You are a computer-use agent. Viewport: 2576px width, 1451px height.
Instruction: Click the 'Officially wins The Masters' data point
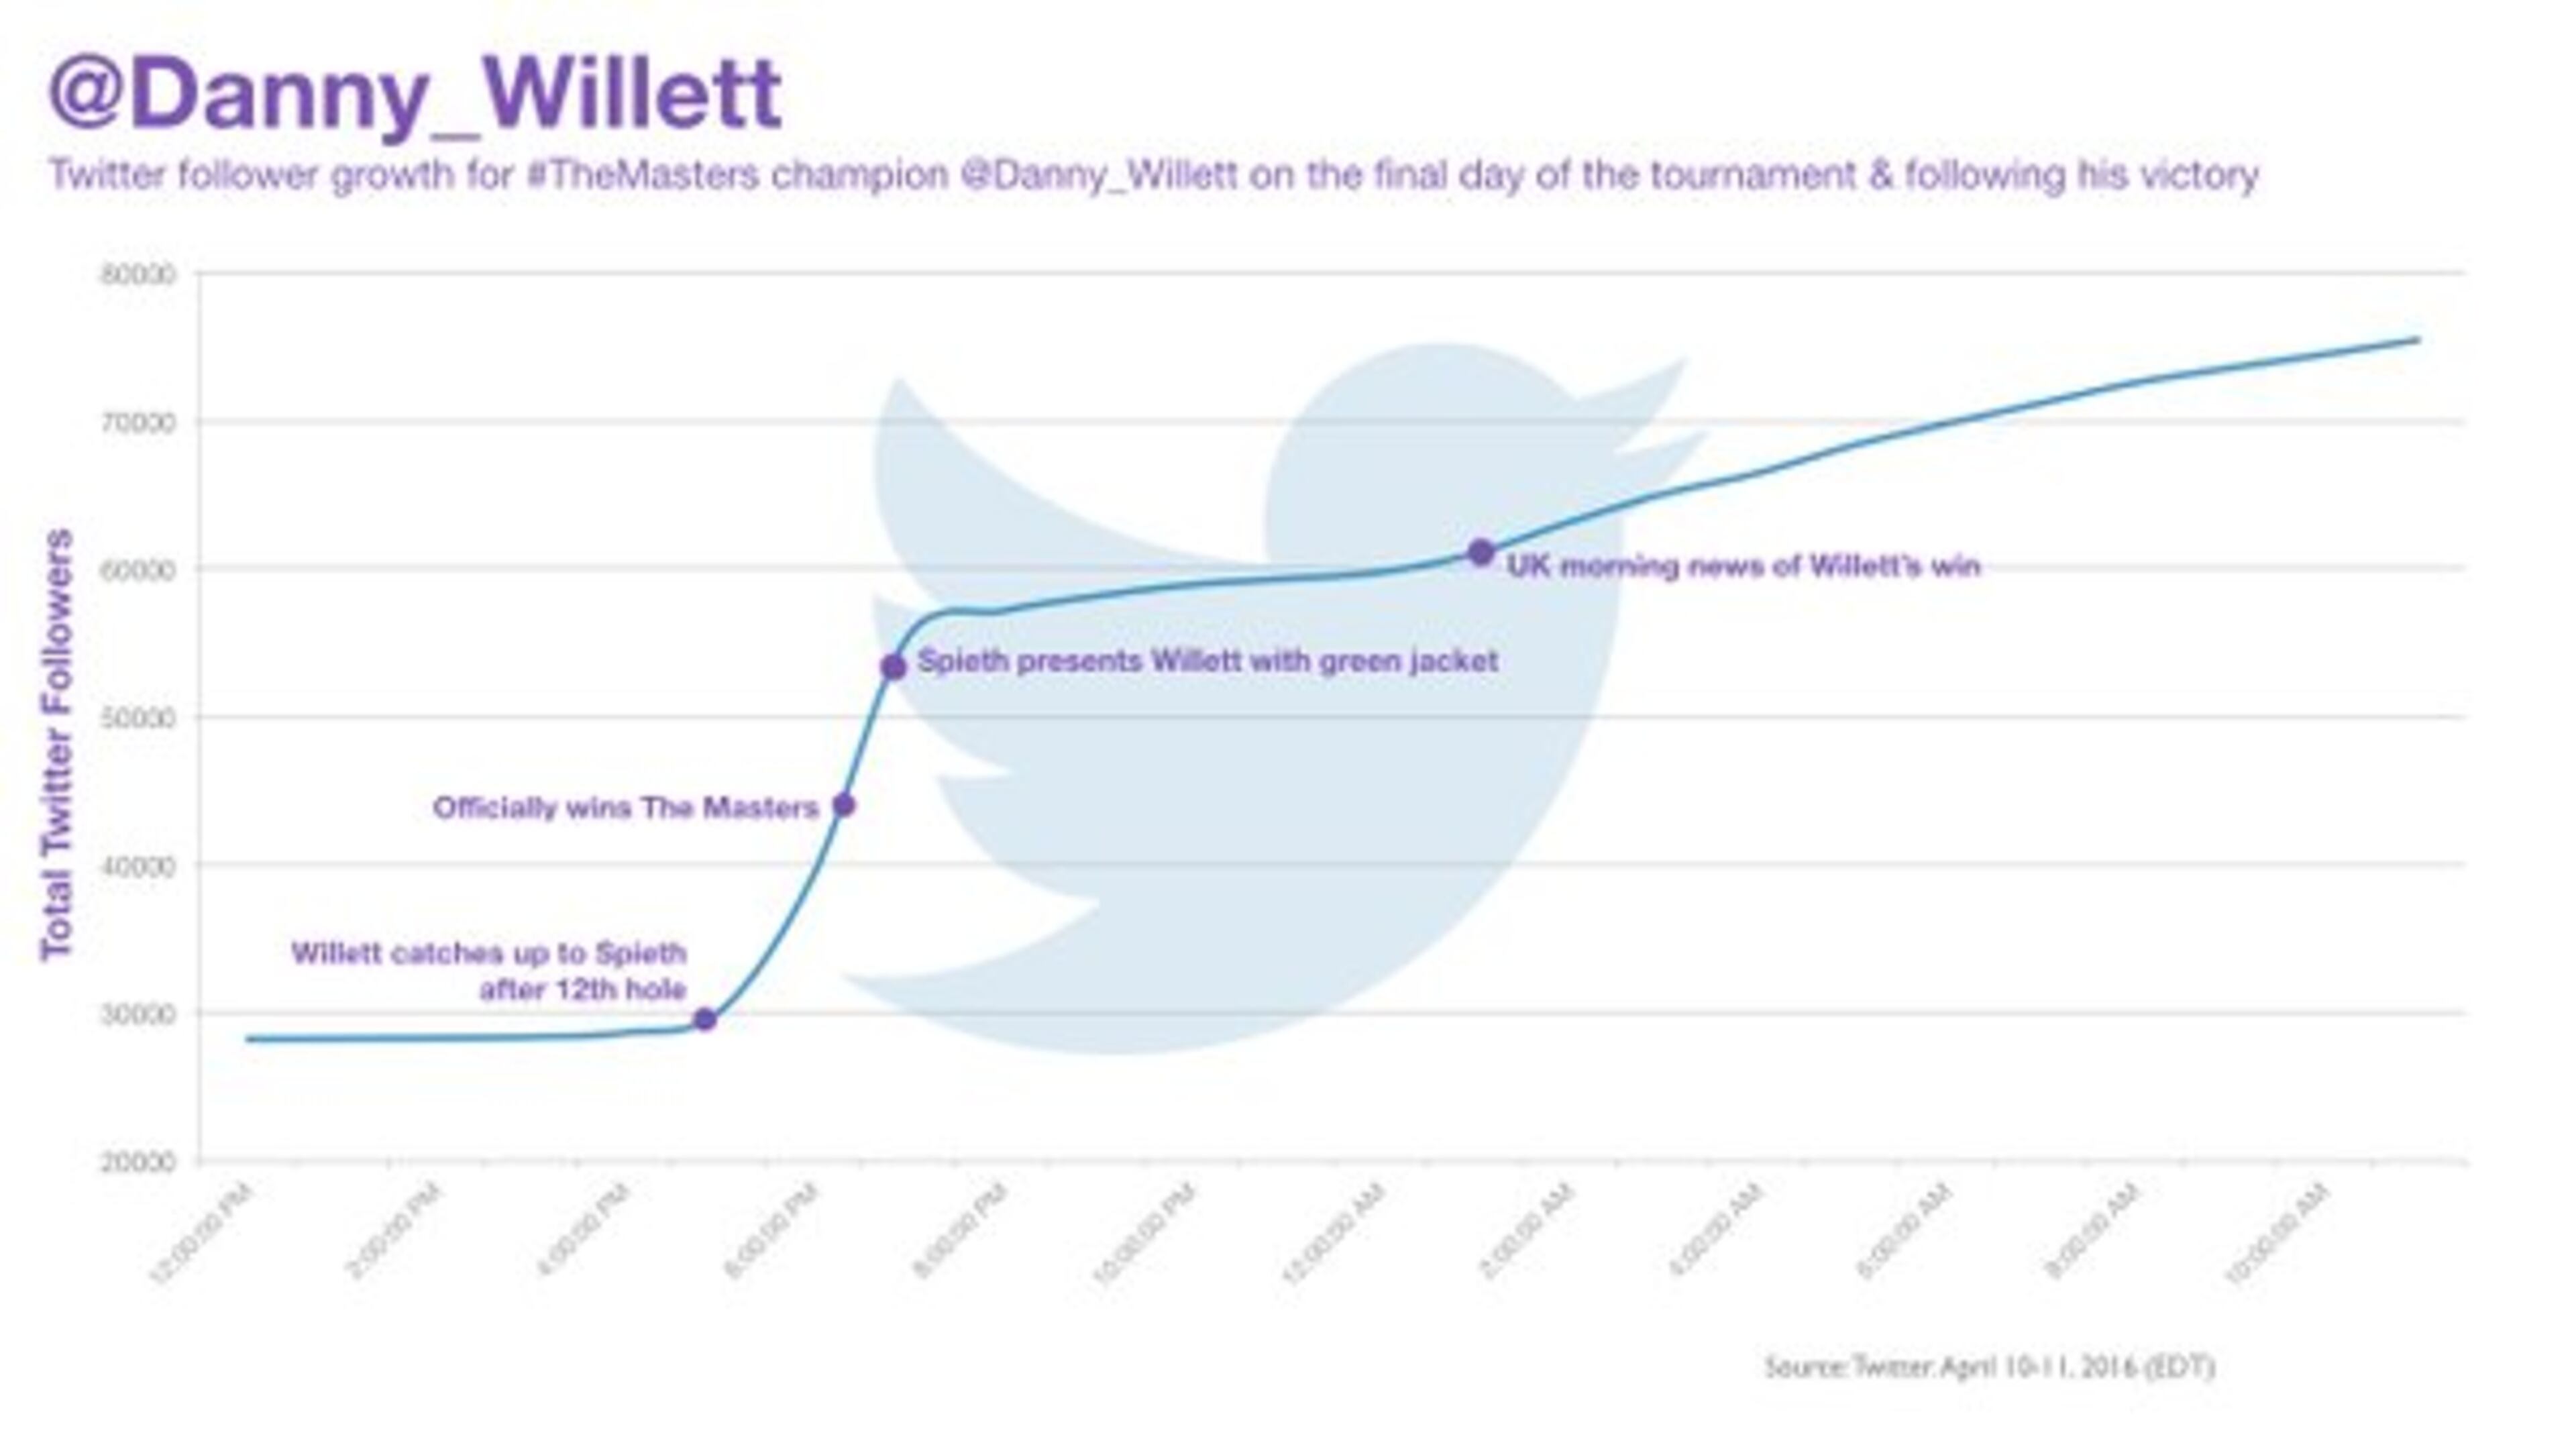click(x=844, y=806)
